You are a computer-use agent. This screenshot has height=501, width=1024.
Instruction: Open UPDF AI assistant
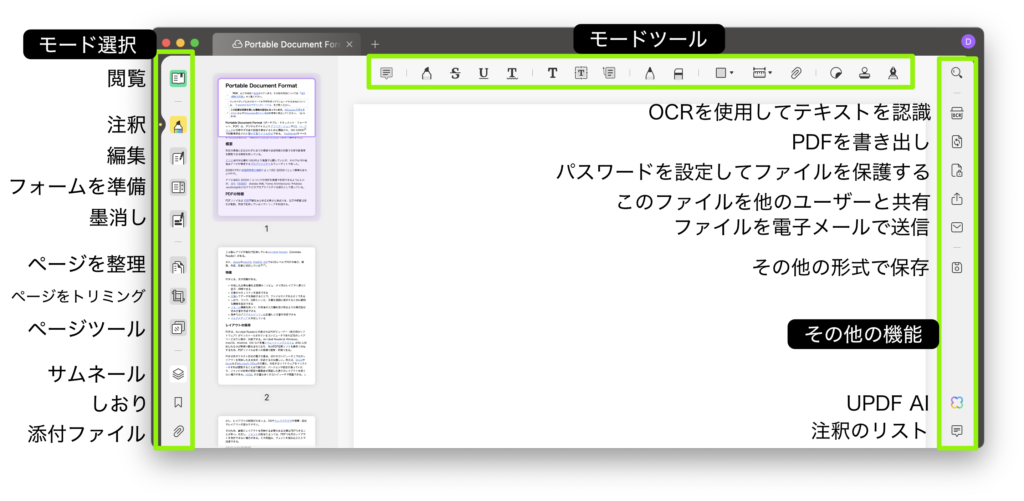(957, 402)
